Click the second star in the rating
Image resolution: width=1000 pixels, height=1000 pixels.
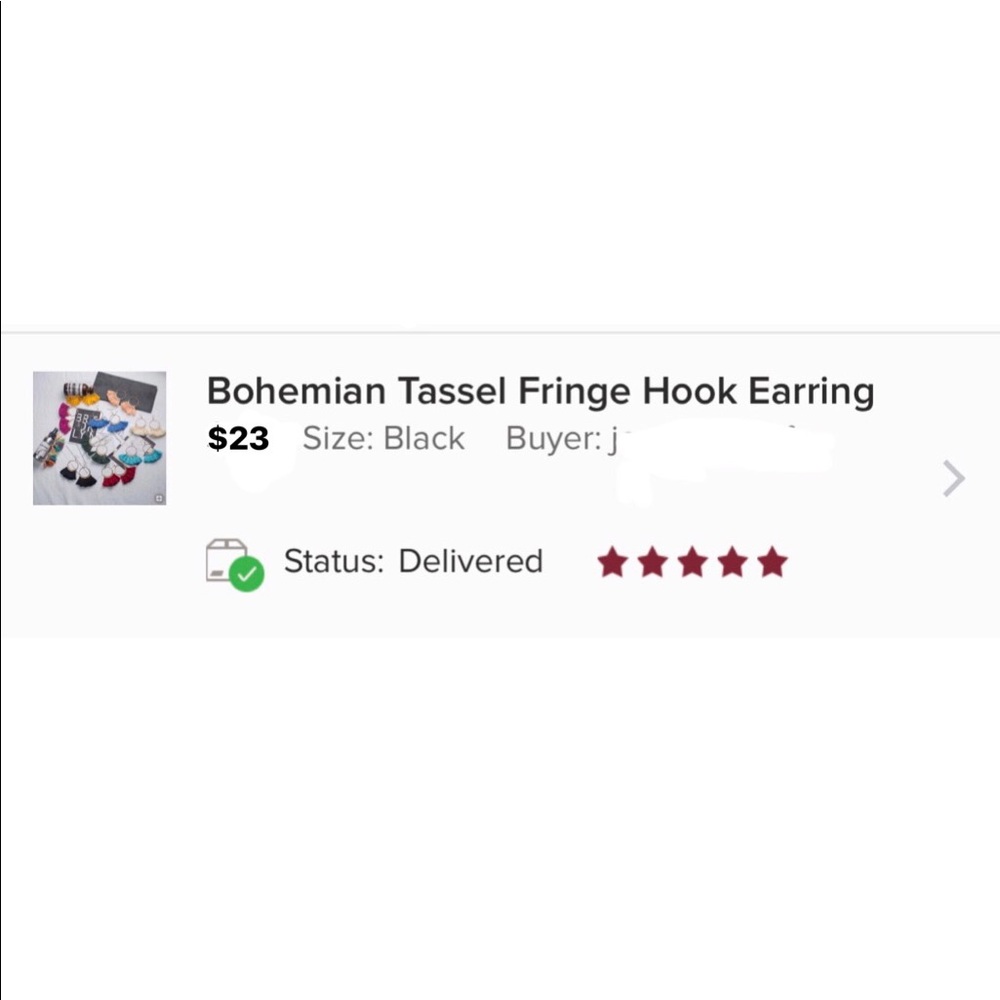tap(653, 561)
